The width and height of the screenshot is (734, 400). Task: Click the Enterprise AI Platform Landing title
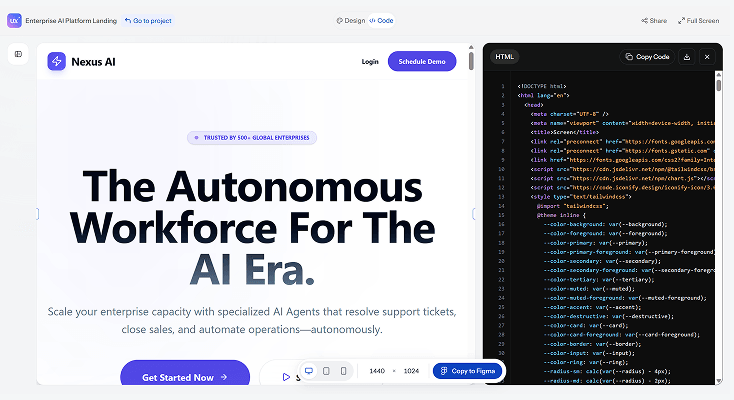click(x=71, y=21)
